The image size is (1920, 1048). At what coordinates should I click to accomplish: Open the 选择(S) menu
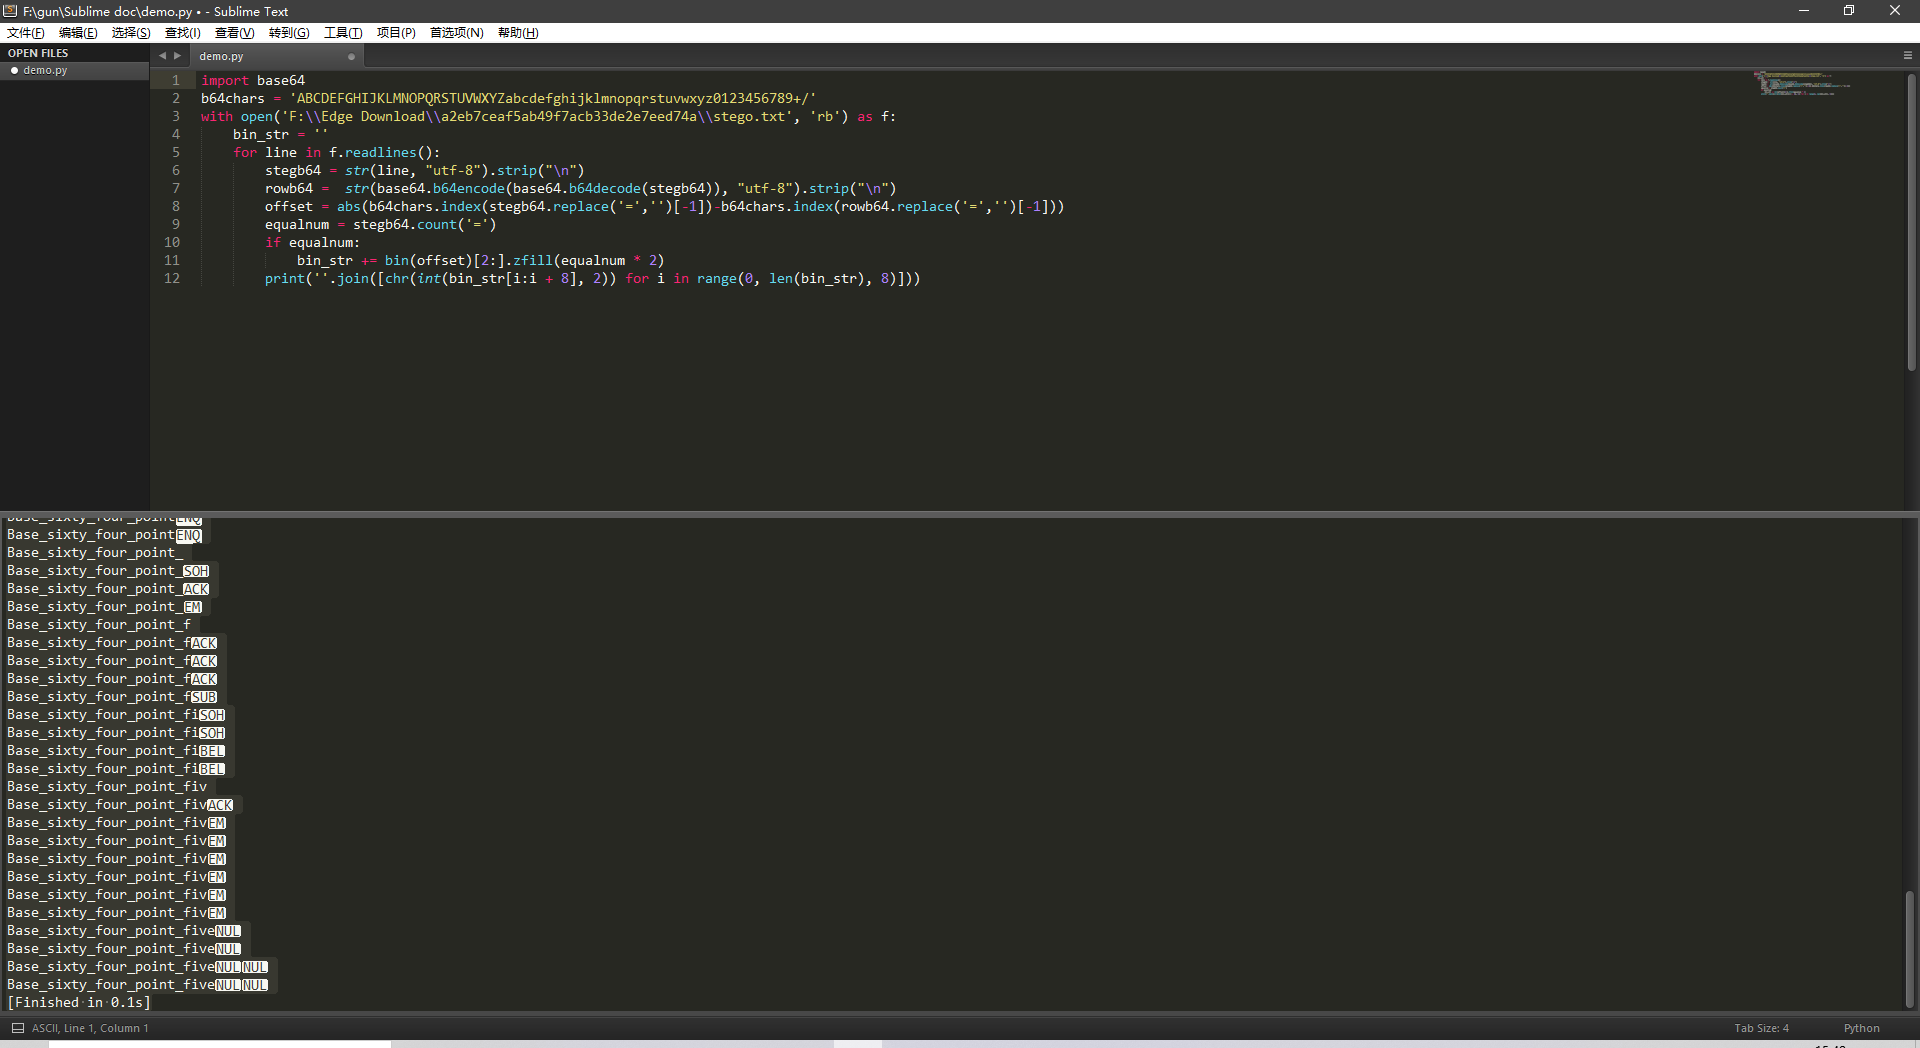[x=131, y=33]
